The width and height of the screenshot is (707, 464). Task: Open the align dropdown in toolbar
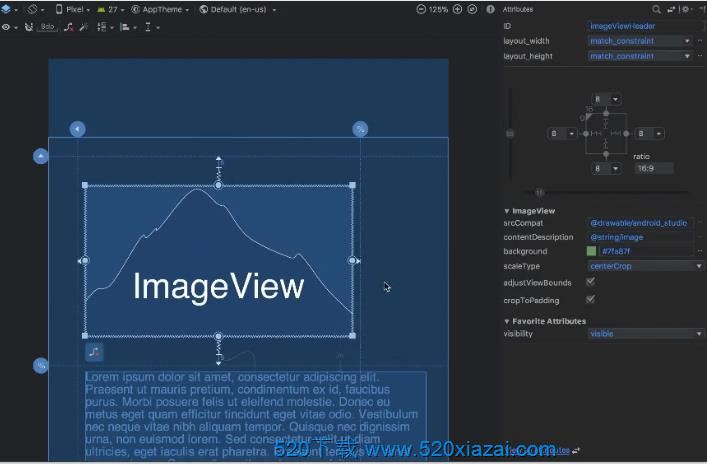click(128, 28)
